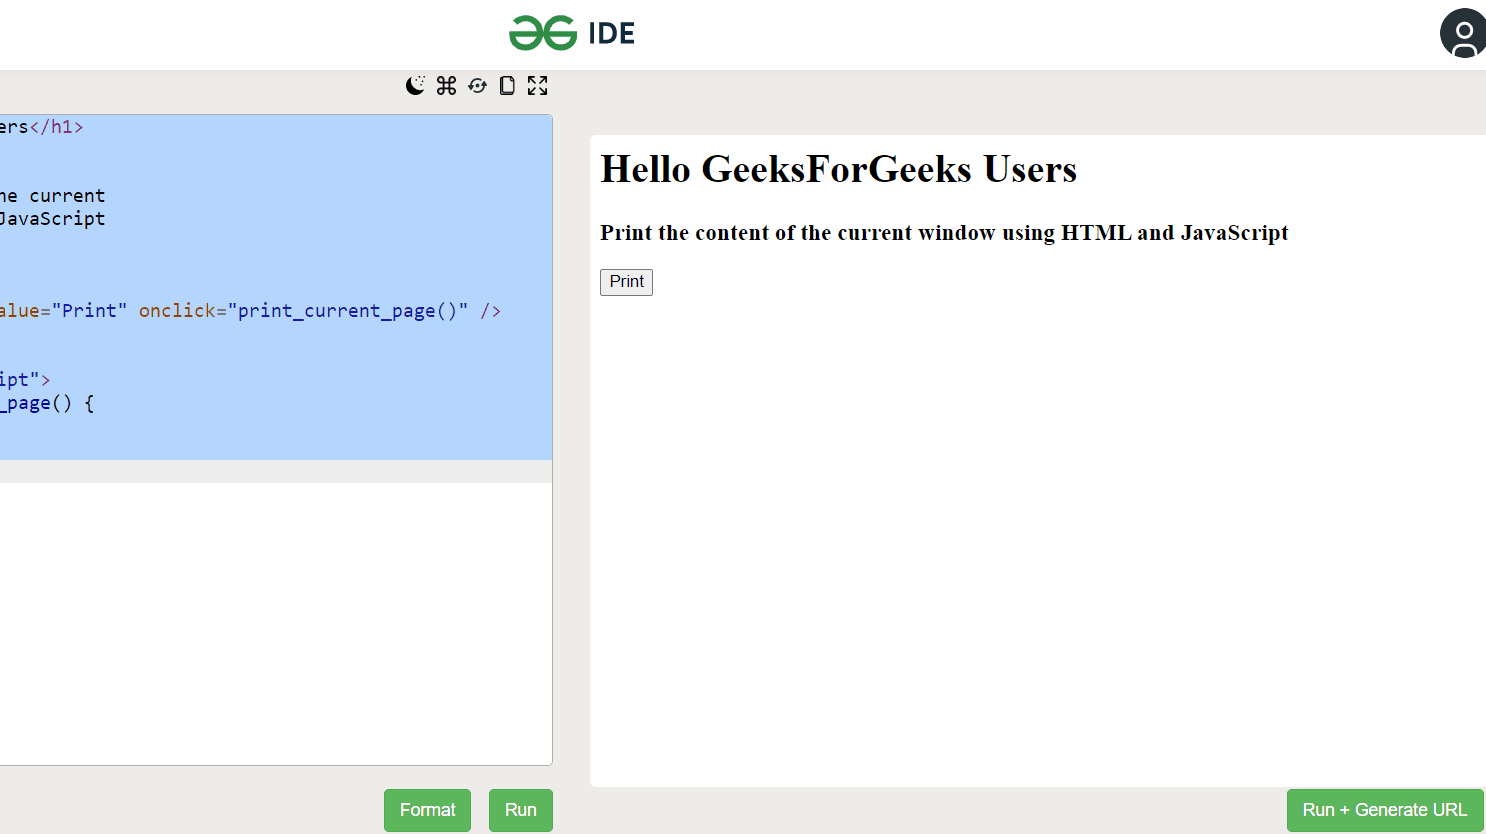Click the word 'current' in the editor

click(x=67, y=196)
